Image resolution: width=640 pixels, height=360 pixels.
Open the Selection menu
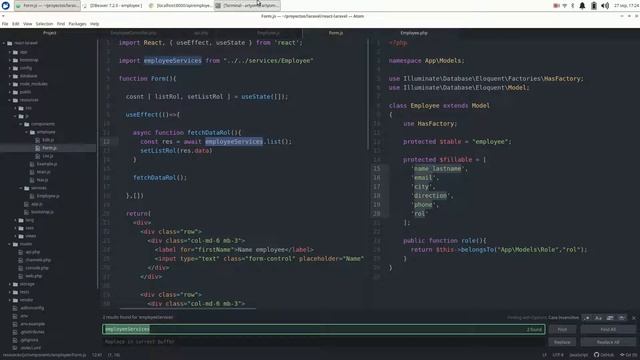click(44, 24)
